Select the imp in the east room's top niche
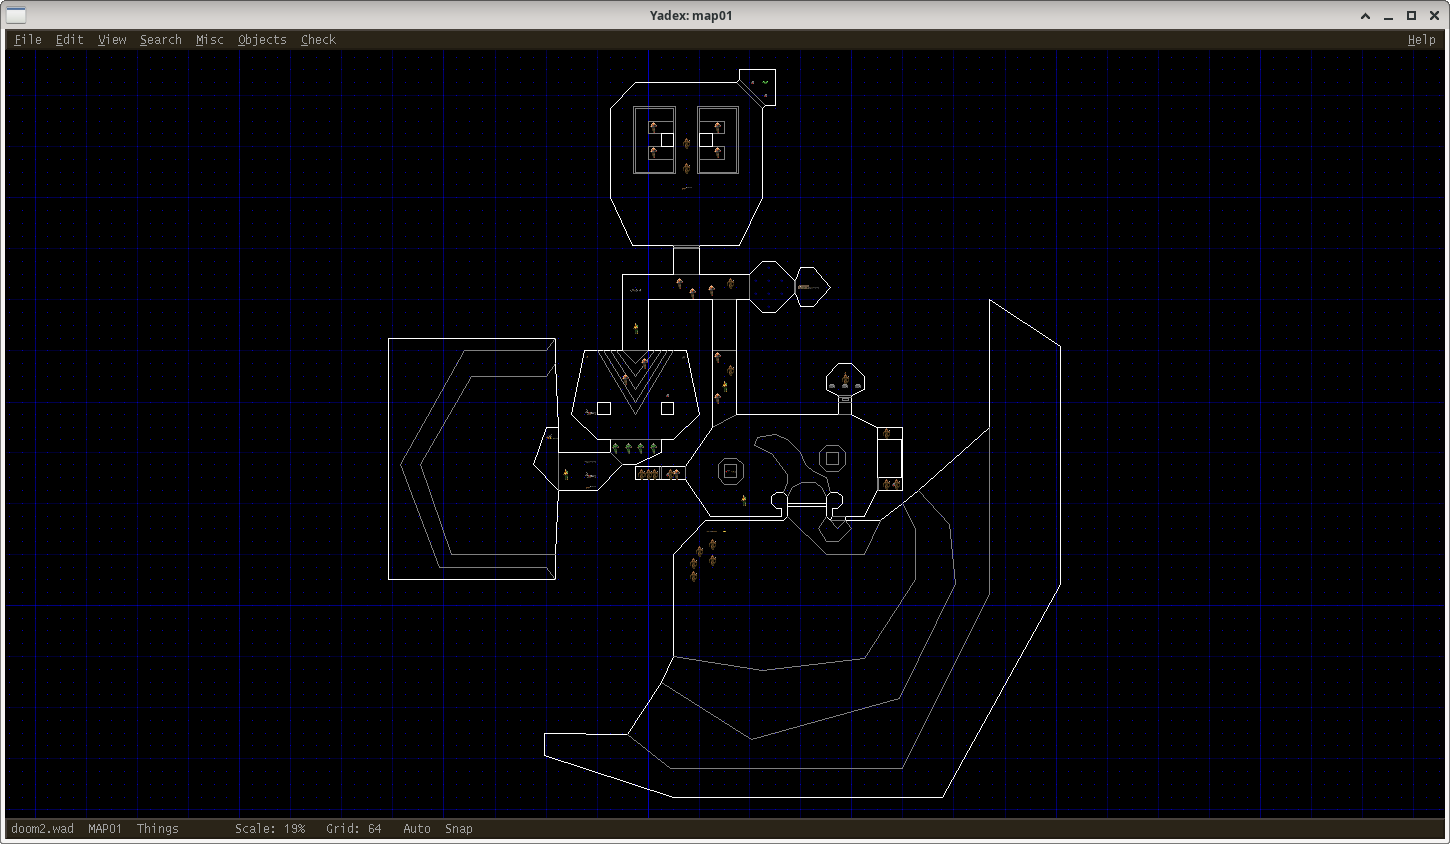Viewport: 1450px width, 844px height. (886, 434)
